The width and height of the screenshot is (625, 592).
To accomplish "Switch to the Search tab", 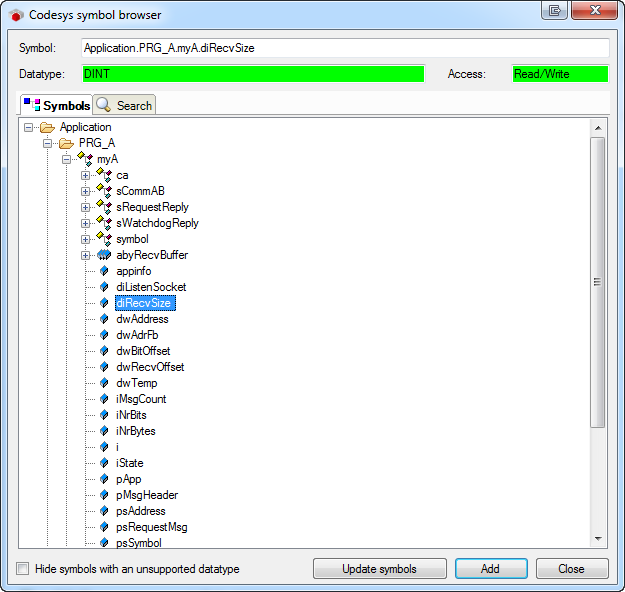I will point(124,106).
